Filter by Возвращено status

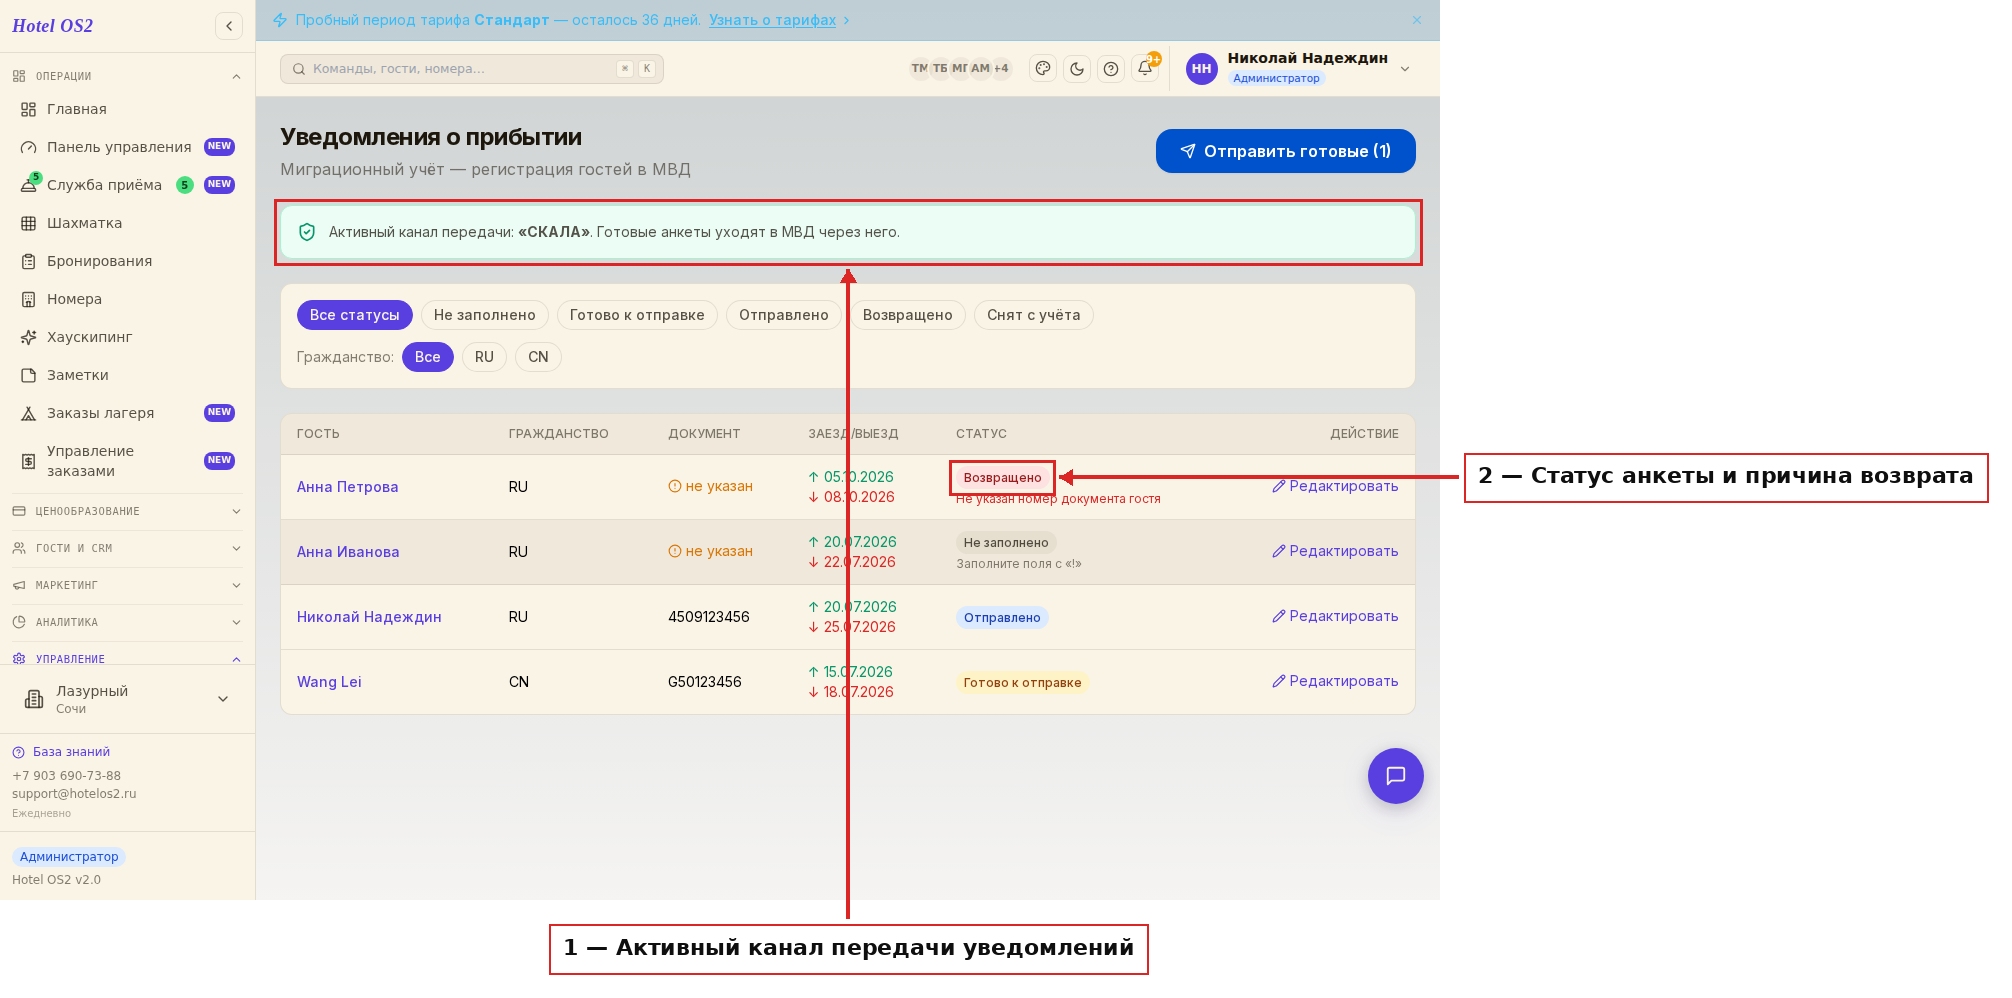(x=907, y=315)
